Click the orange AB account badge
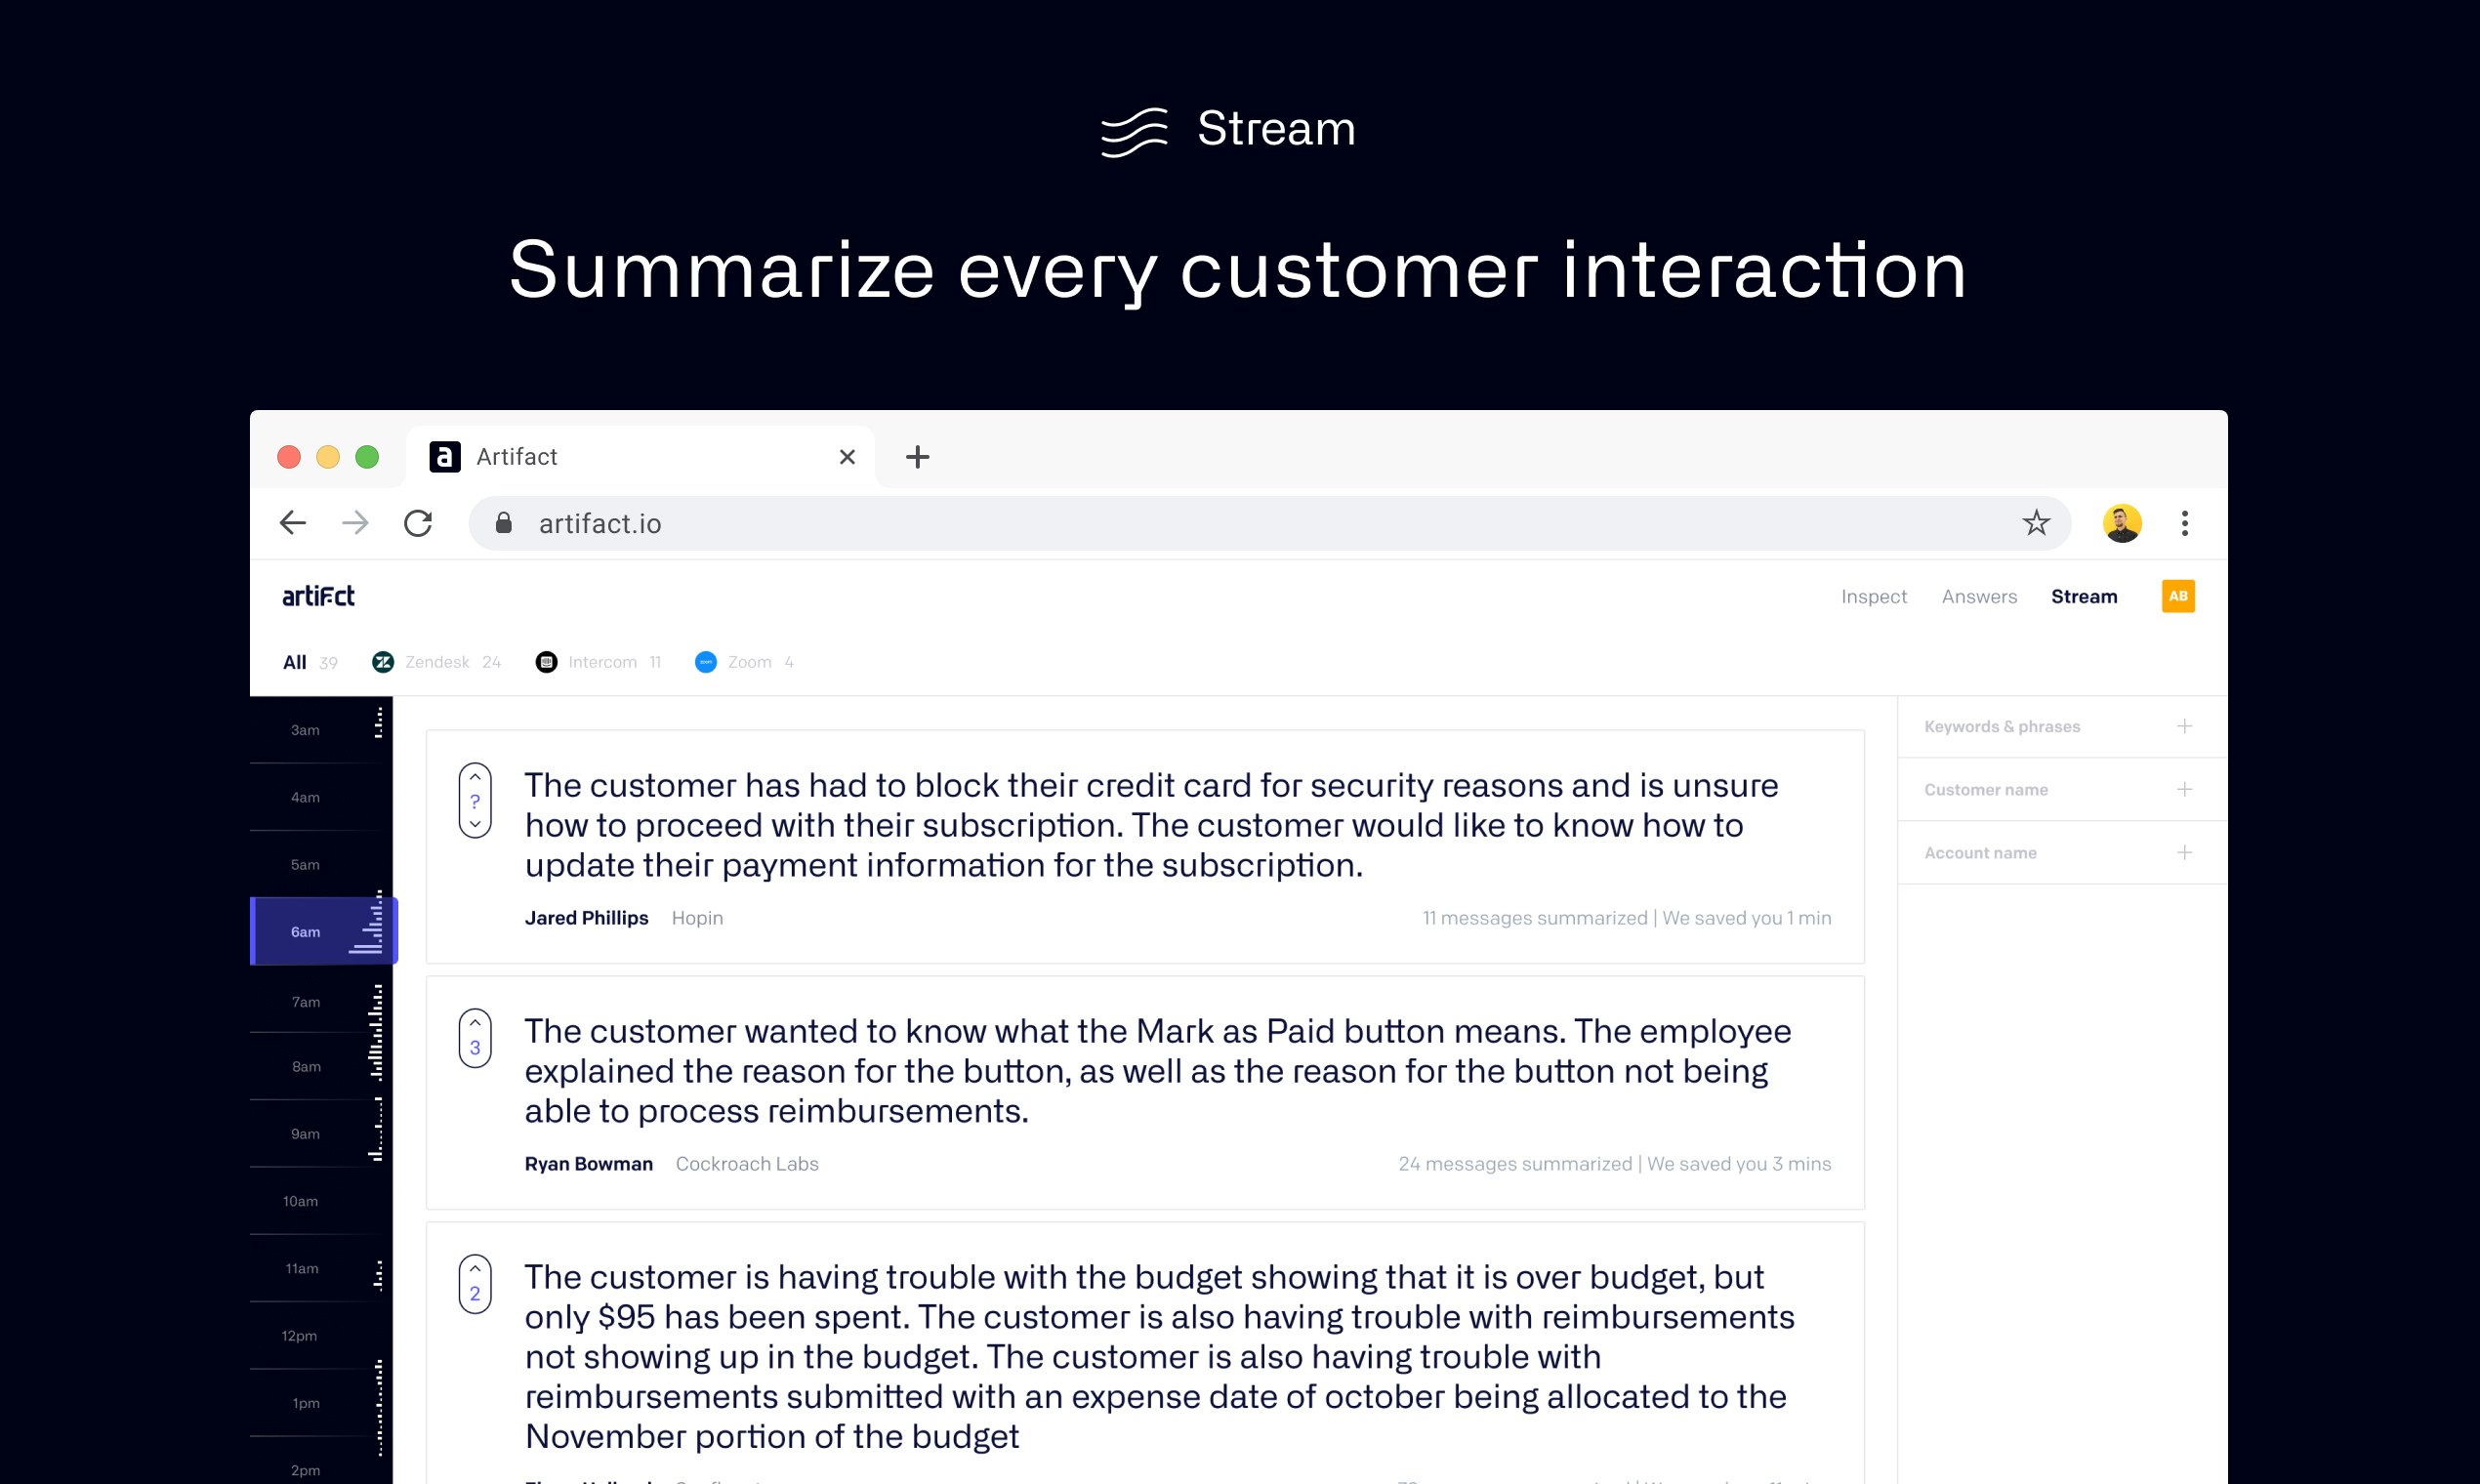This screenshot has height=1484, width=2480. pos(2177,596)
